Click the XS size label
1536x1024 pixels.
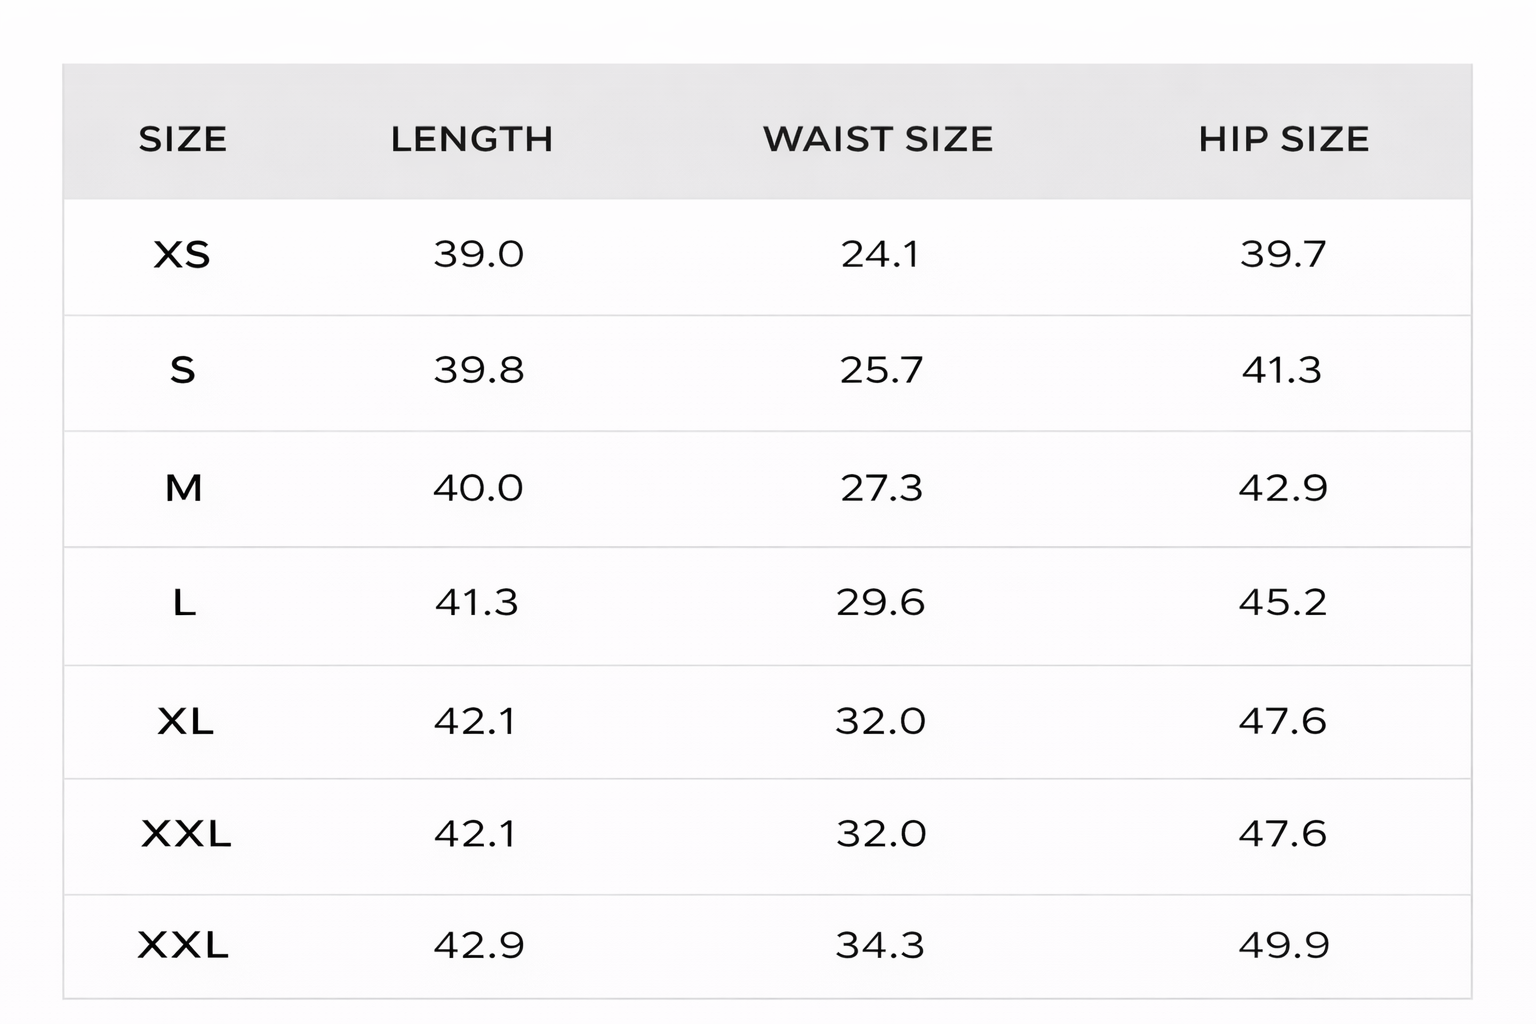pos(182,255)
